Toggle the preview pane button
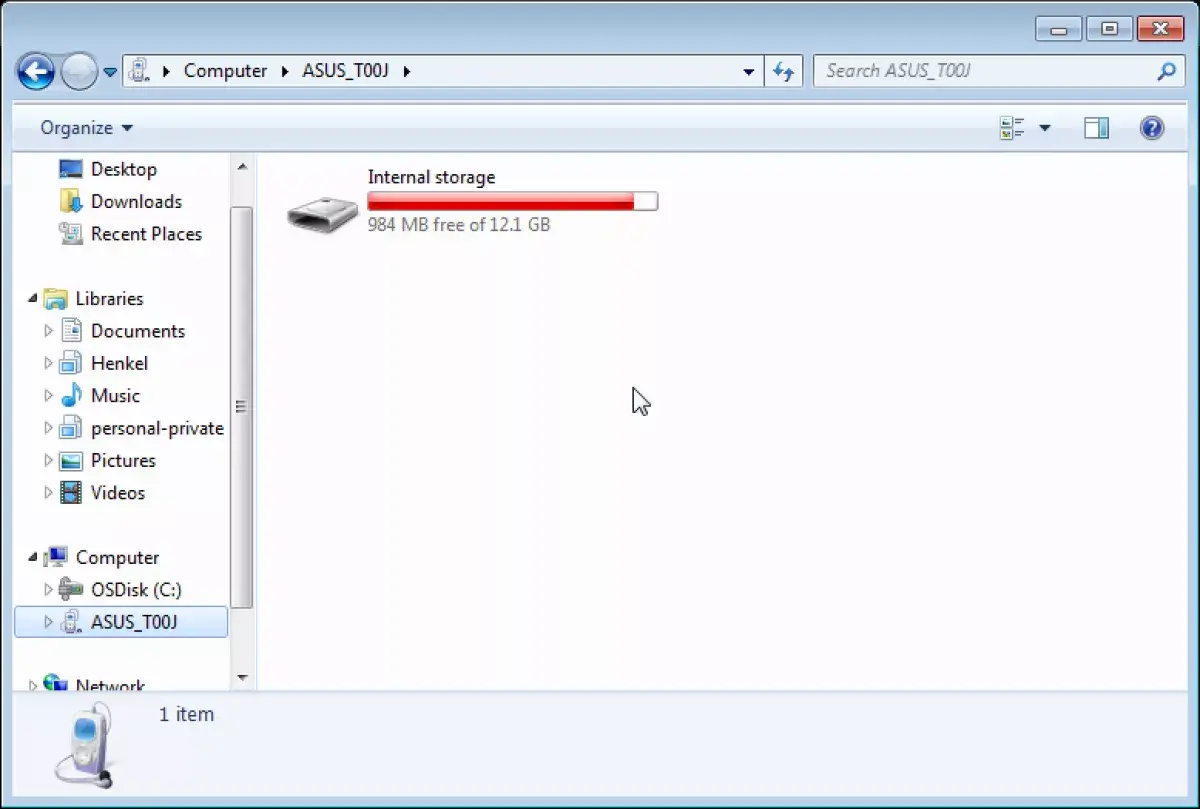Screen dimensions: 1200x809 (1097, 128)
